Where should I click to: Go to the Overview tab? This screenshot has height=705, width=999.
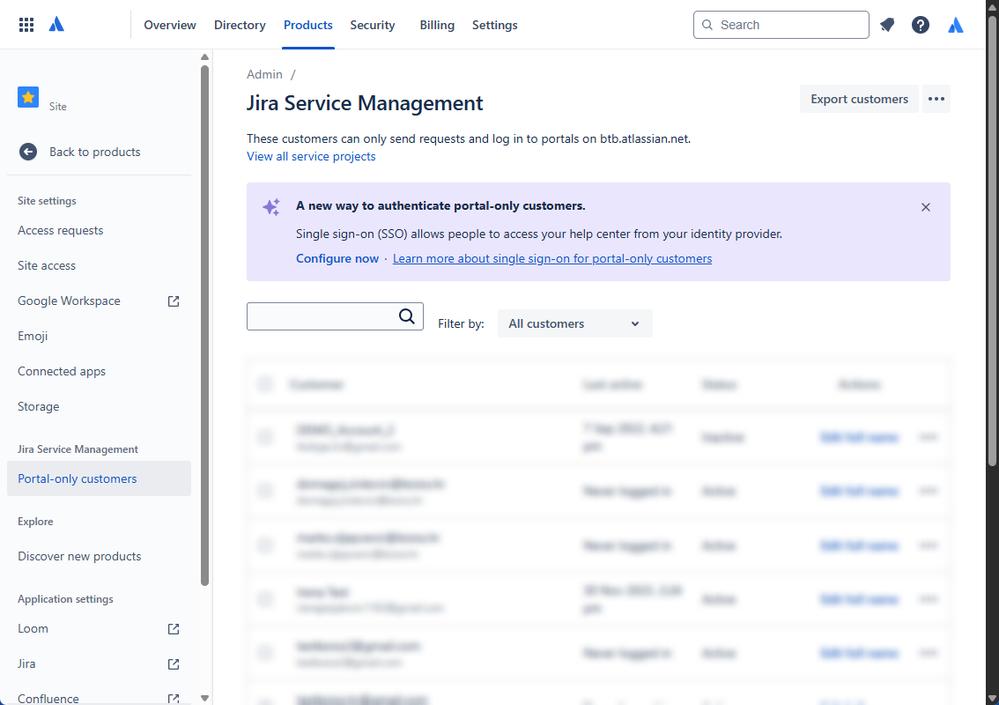(x=170, y=25)
